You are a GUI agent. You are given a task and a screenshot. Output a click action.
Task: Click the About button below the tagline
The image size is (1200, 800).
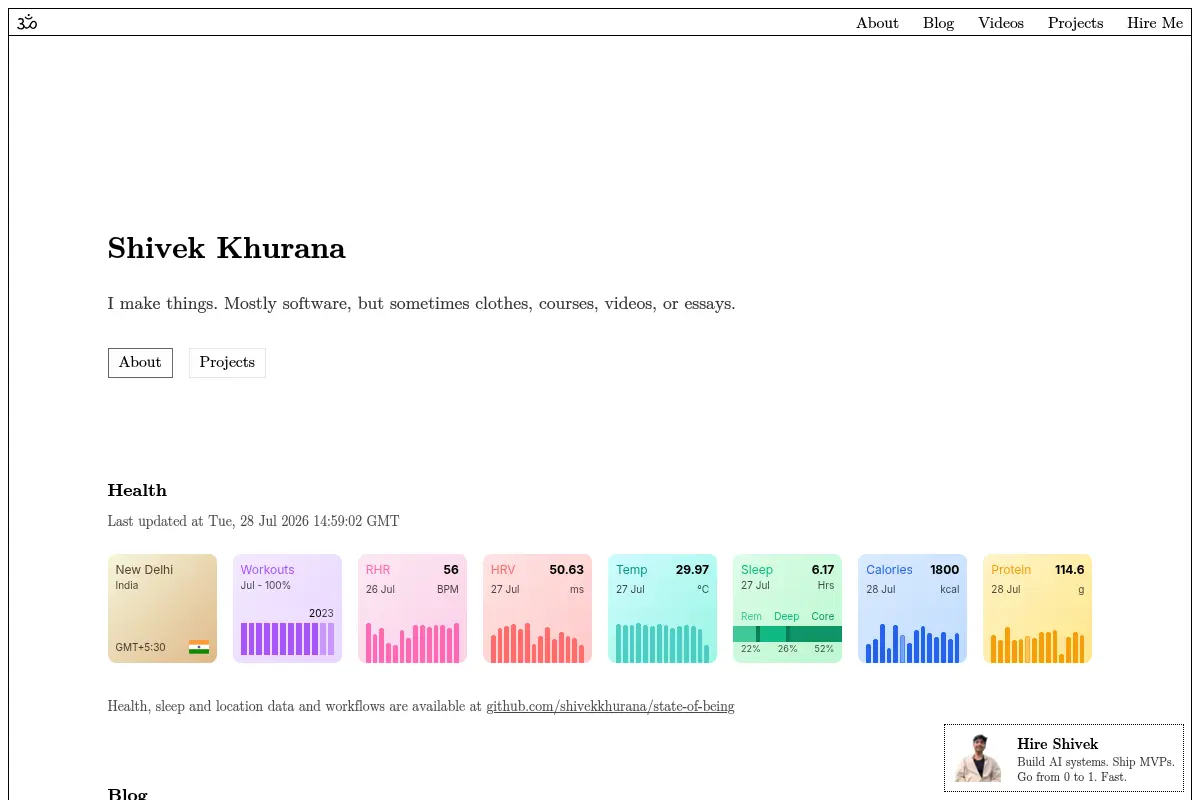[140, 362]
